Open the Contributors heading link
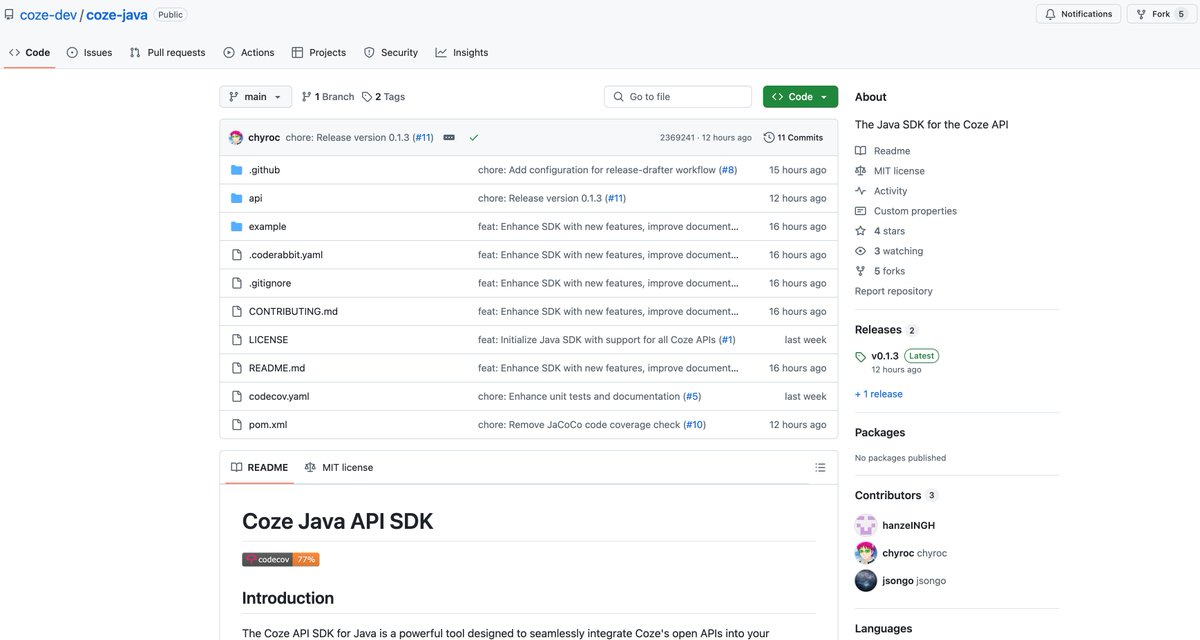The height and width of the screenshot is (640, 1200). point(888,495)
